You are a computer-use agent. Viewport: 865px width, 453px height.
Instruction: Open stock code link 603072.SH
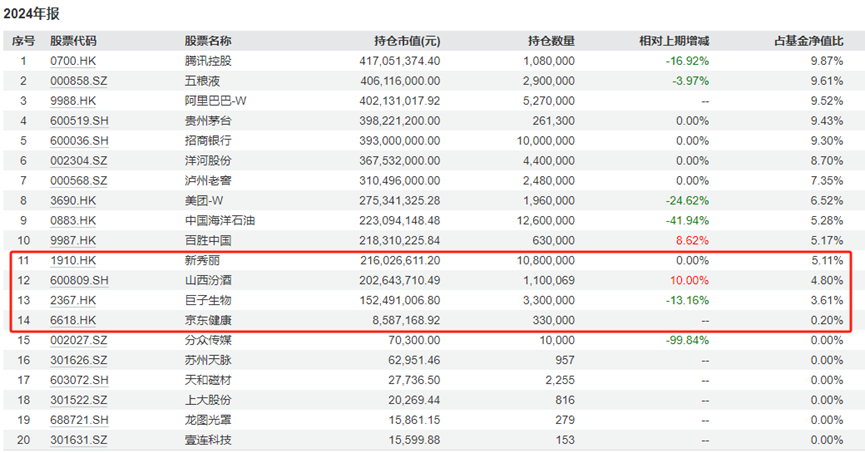click(x=79, y=380)
